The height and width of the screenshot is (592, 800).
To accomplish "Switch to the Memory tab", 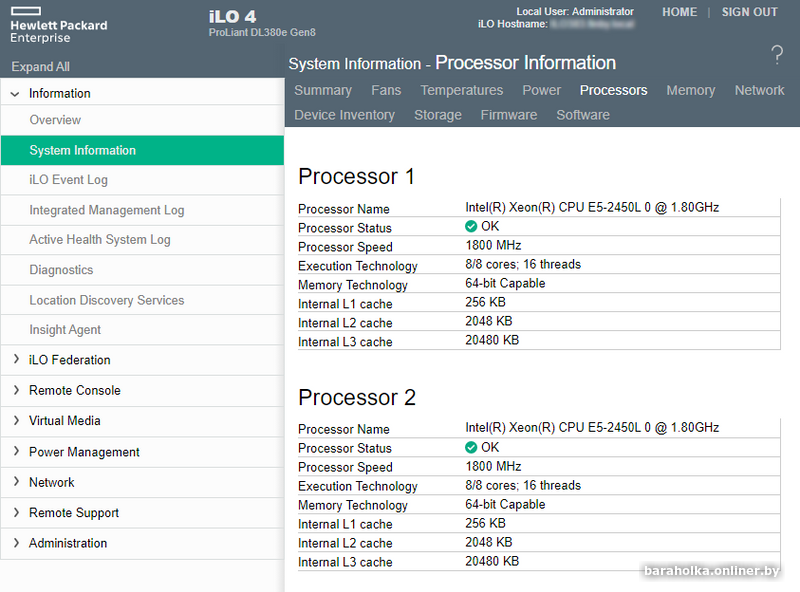I will 691,90.
